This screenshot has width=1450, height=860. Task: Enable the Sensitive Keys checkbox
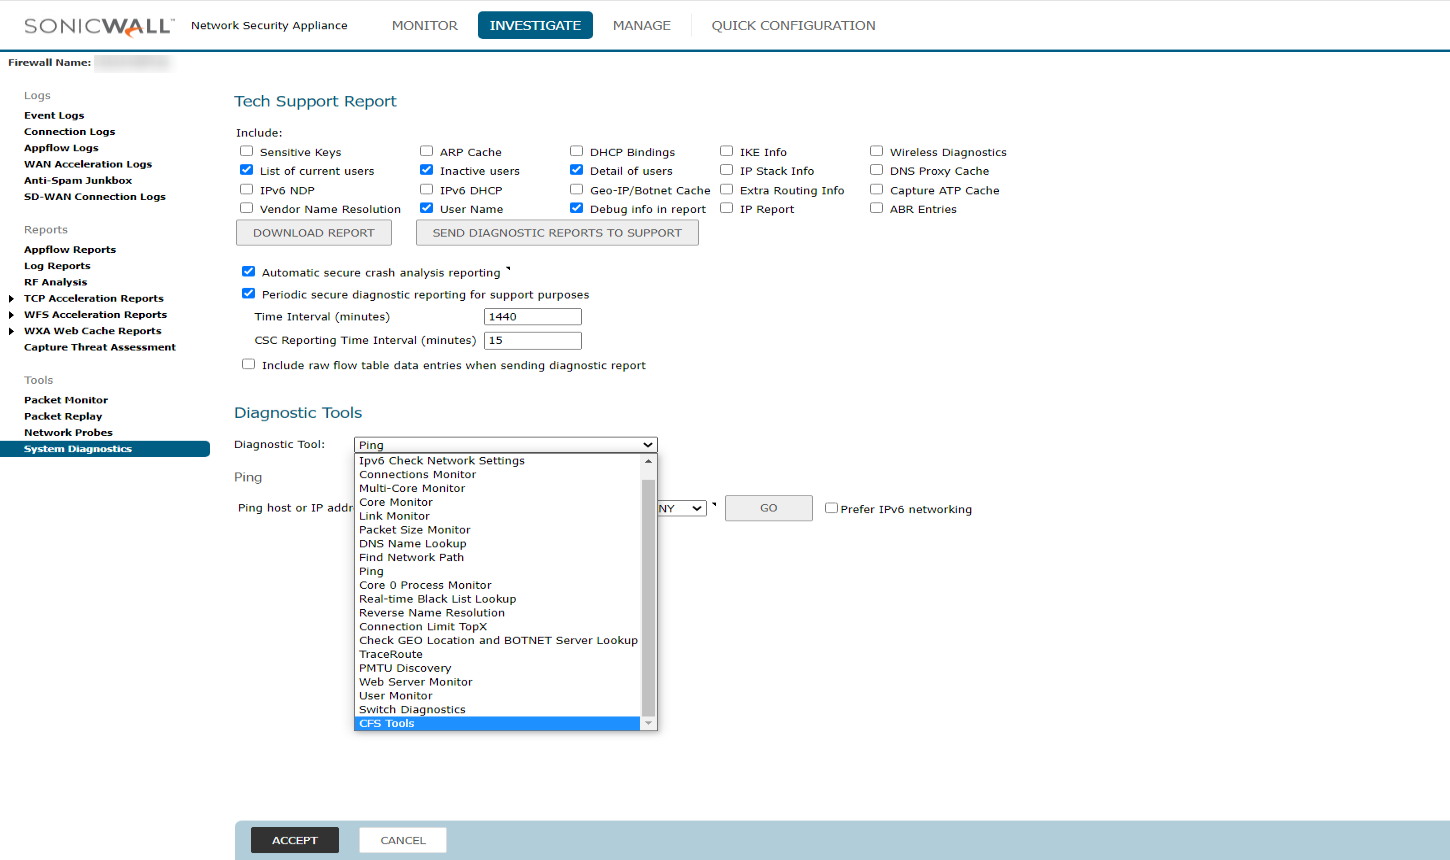[246, 151]
